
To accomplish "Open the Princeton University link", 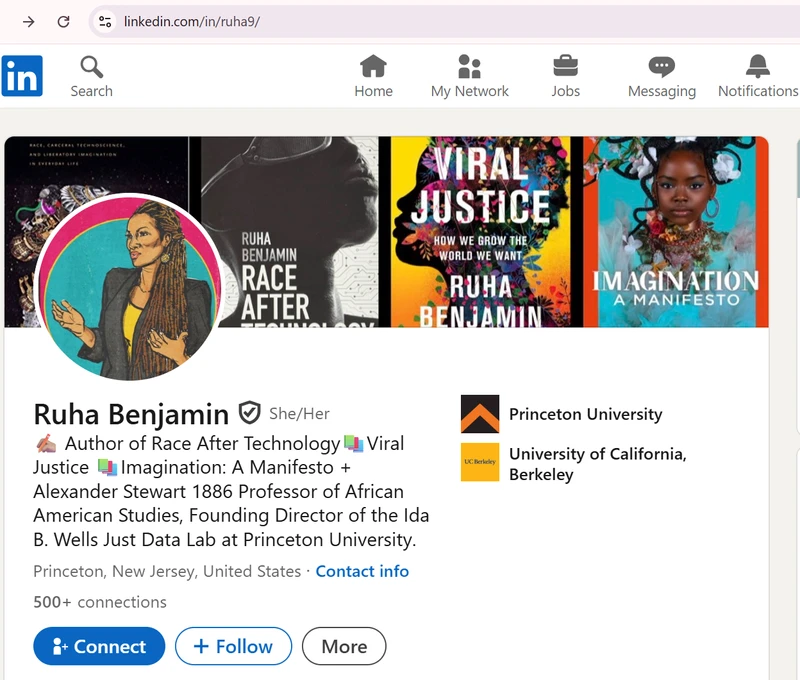I will pyautogui.click(x=585, y=414).
